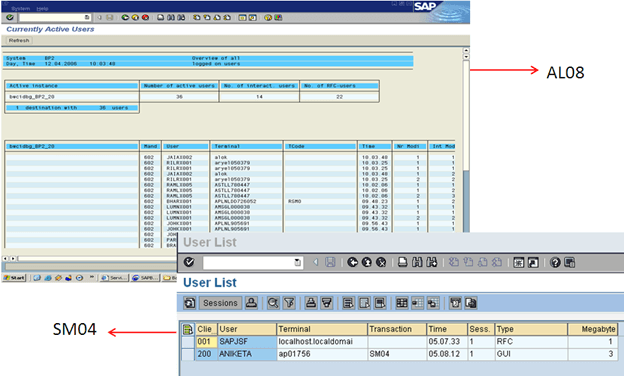Click Set Filter funnel in SM04 toolbar
The width and height of the screenshot is (624, 376).
pos(289,303)
